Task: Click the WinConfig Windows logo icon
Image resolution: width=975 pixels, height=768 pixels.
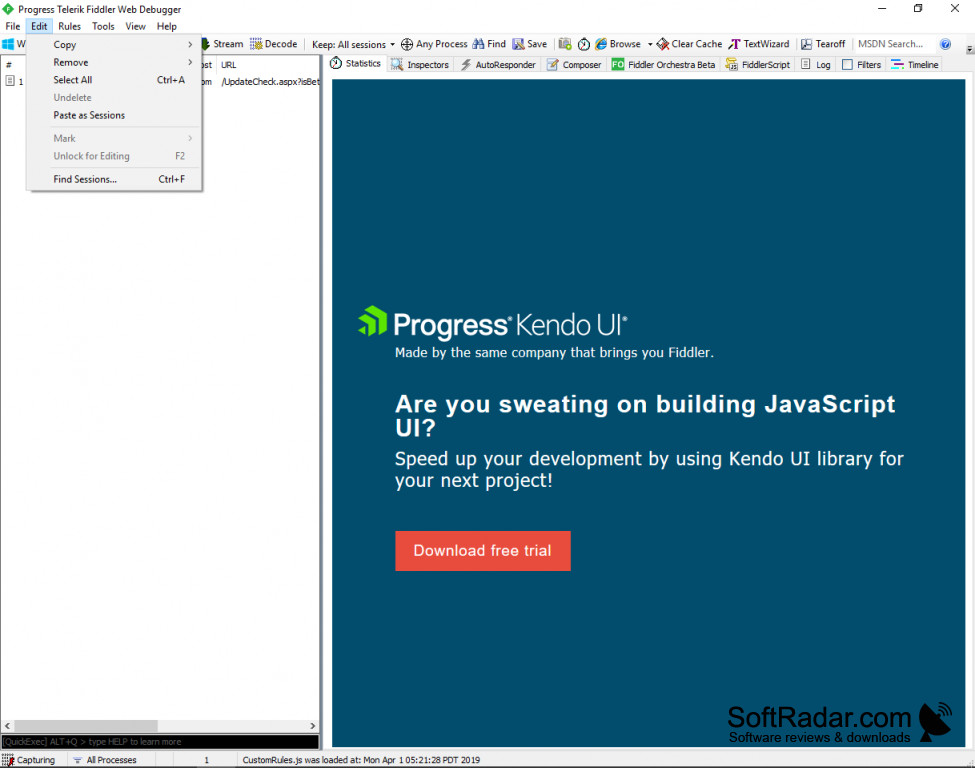Action: point(8,44)
